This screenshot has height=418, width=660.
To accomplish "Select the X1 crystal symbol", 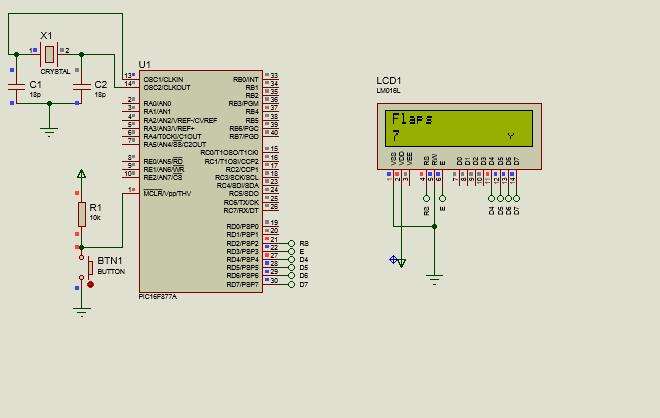I will tap(49, 54).
